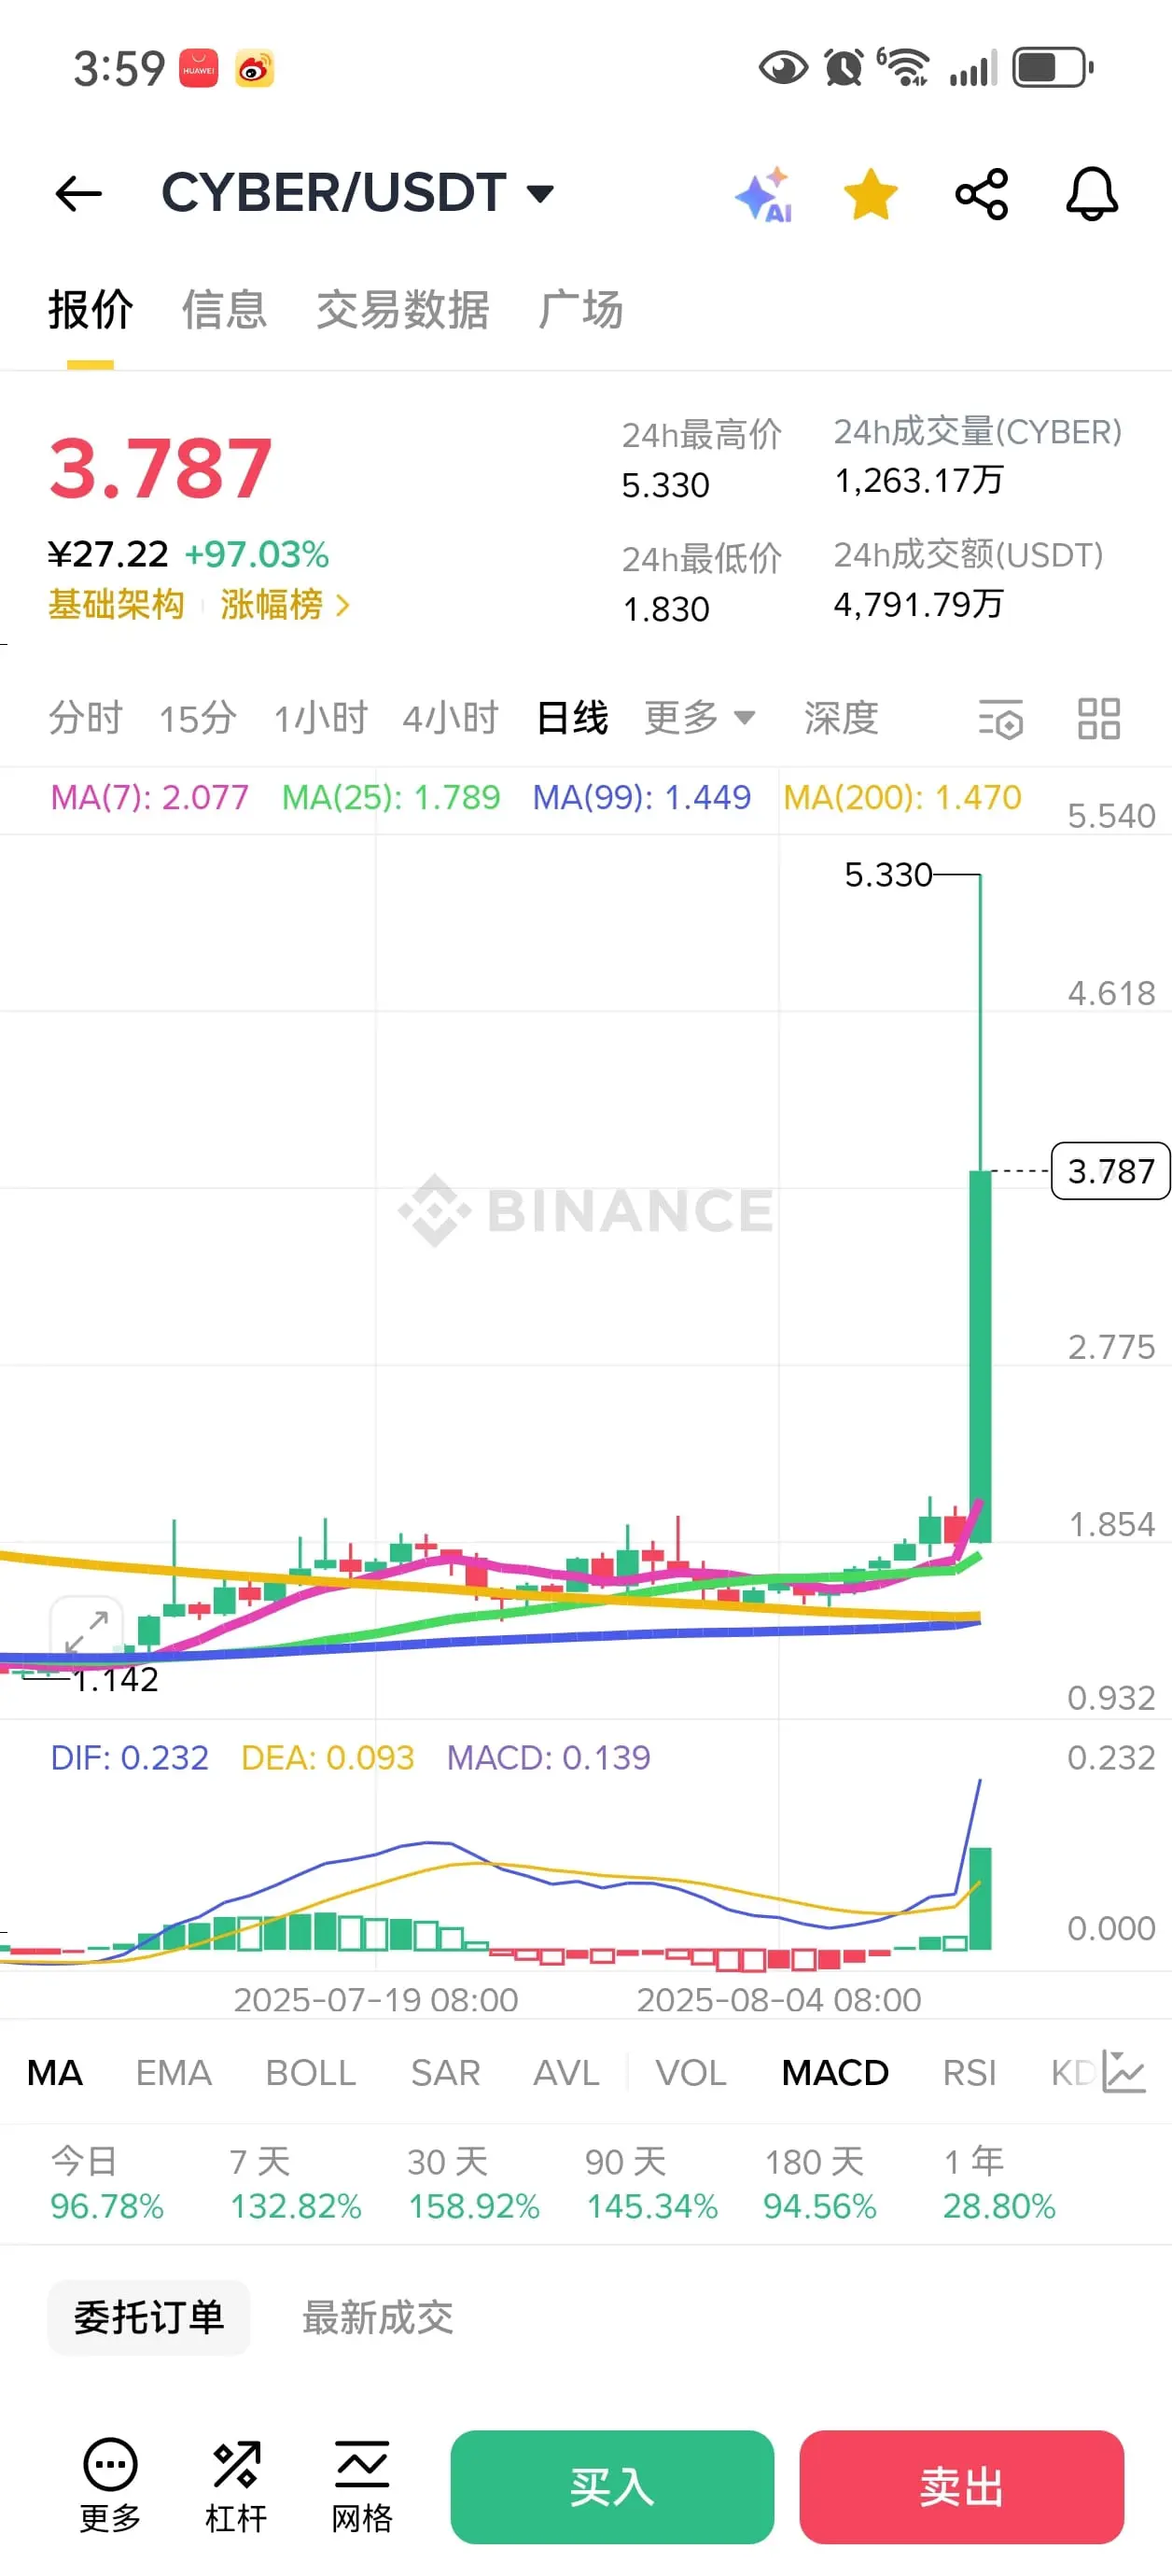Tap the red 卖出 sell button
The image size is (1172, 2576).
[x=961, y=2486]
